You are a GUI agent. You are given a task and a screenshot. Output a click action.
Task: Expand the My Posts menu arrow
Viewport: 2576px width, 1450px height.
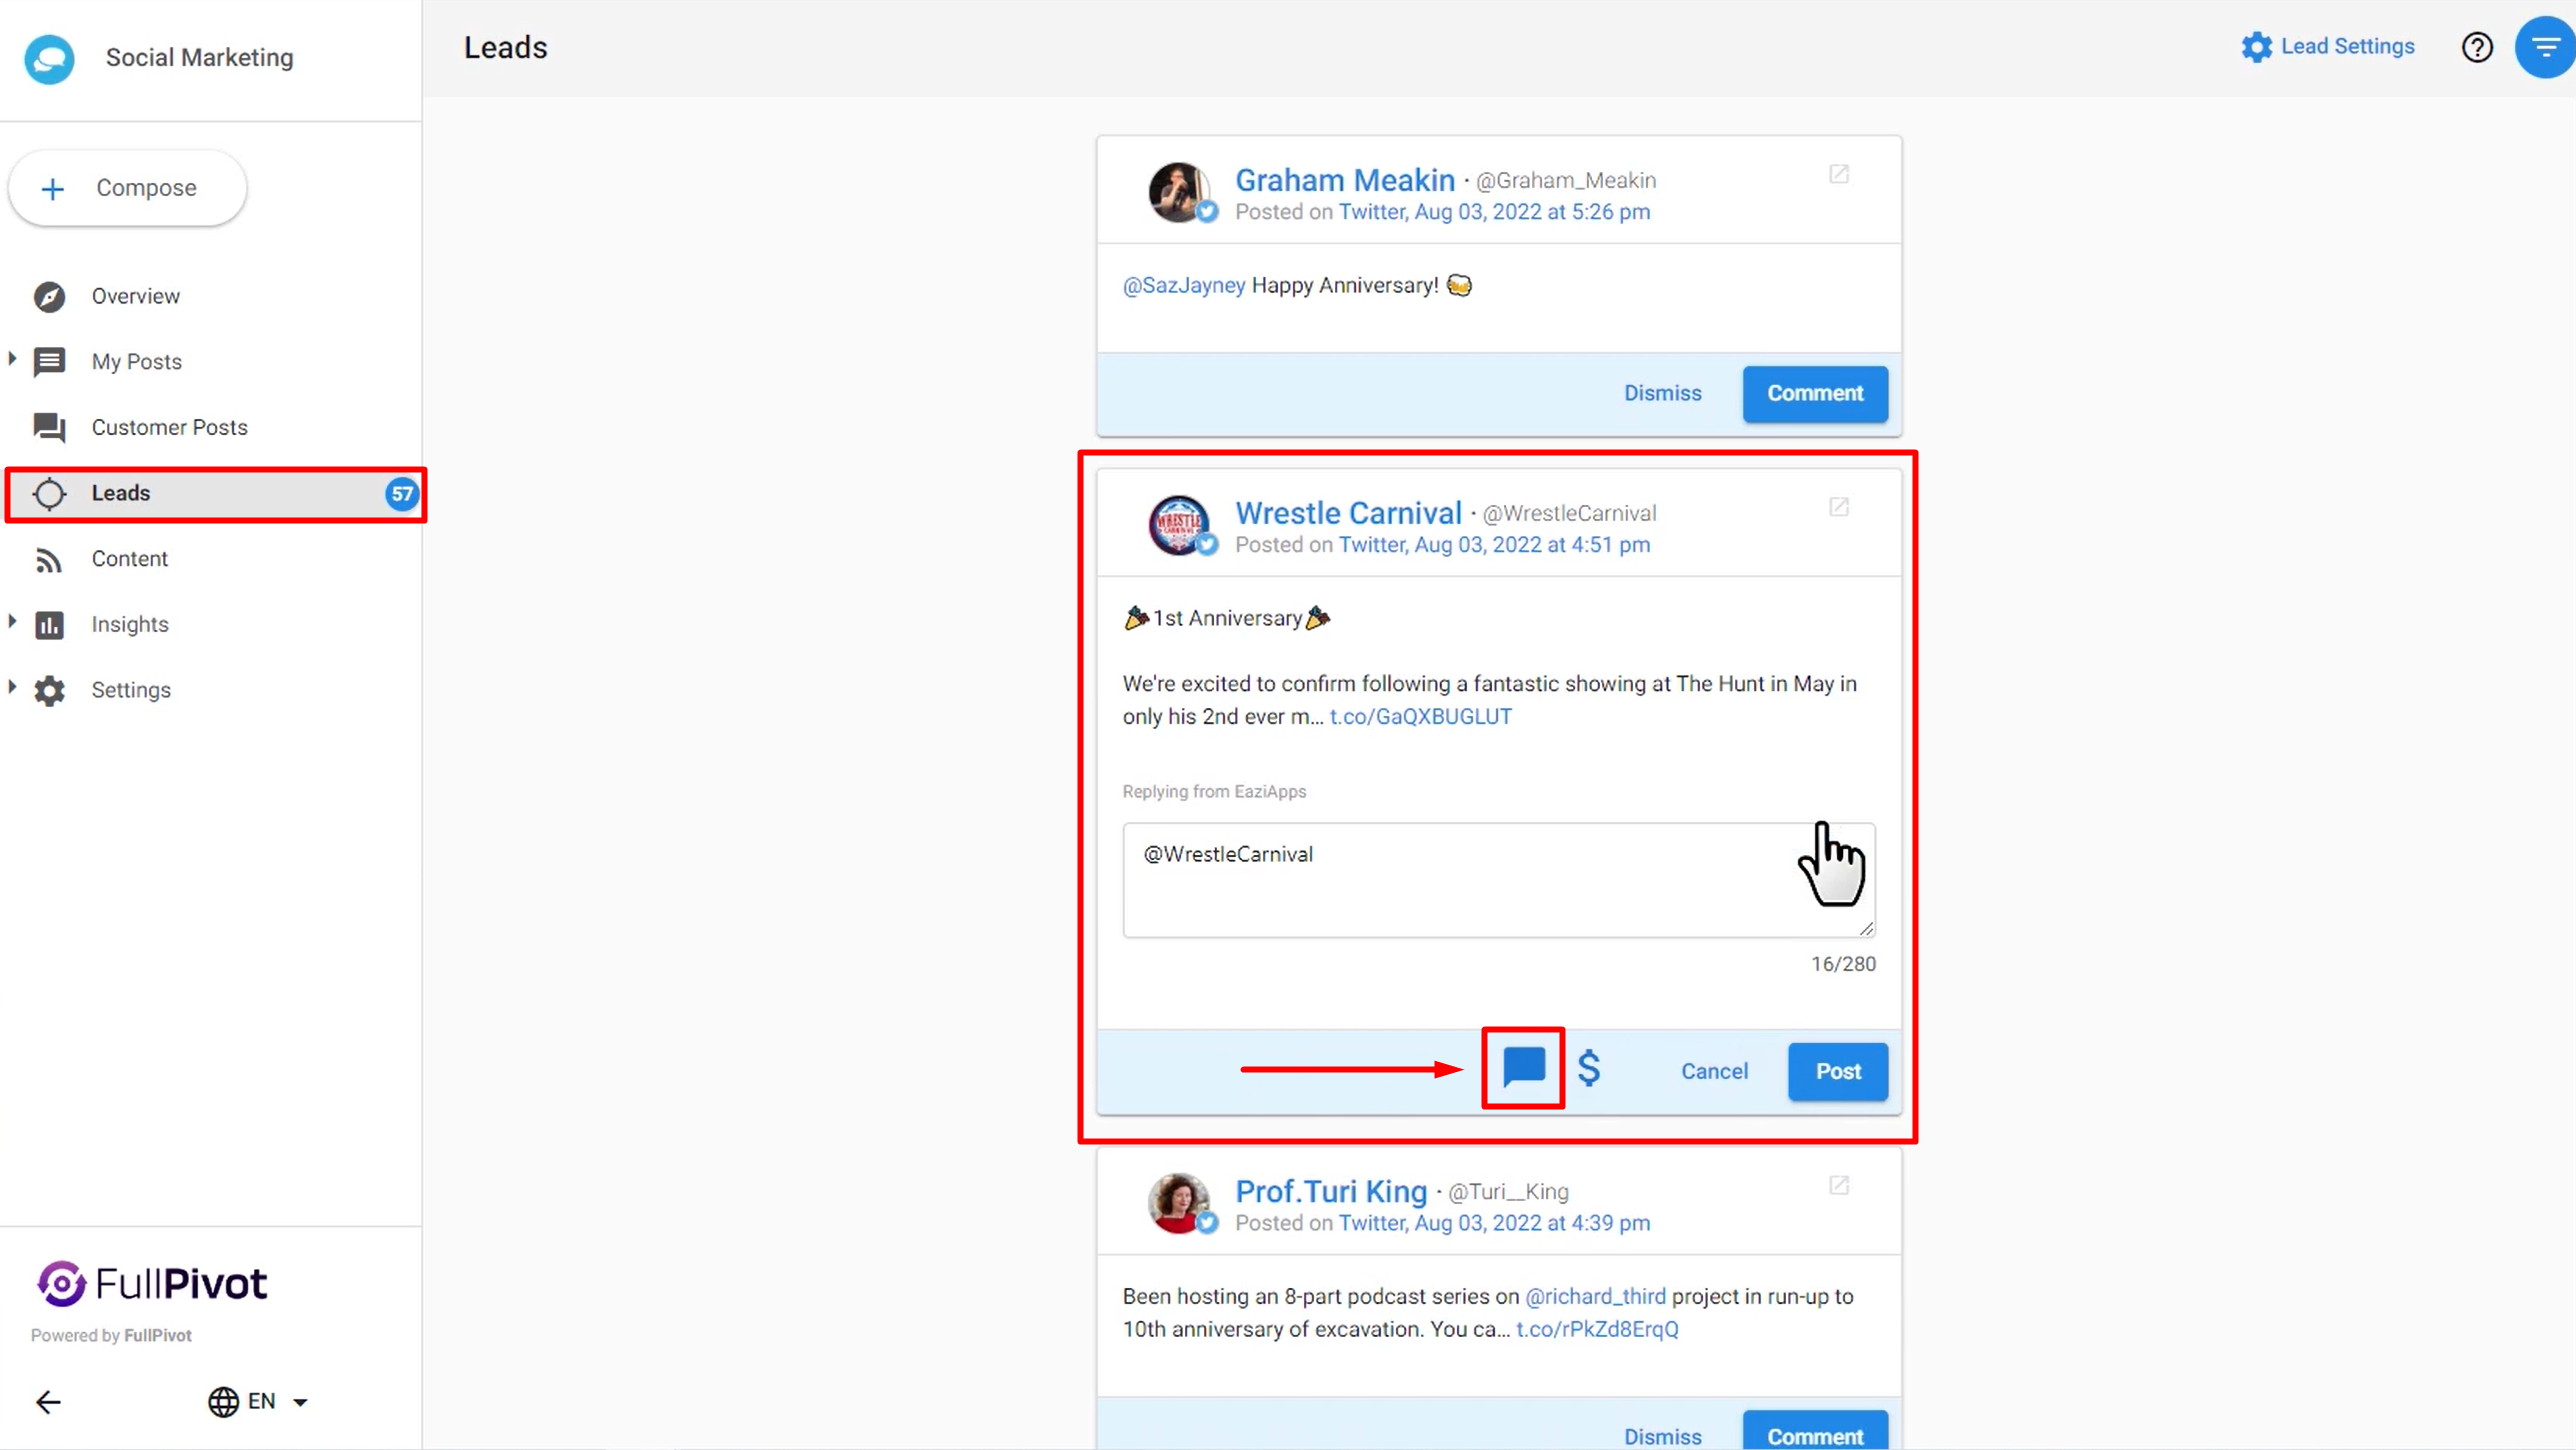pos(12,359)
